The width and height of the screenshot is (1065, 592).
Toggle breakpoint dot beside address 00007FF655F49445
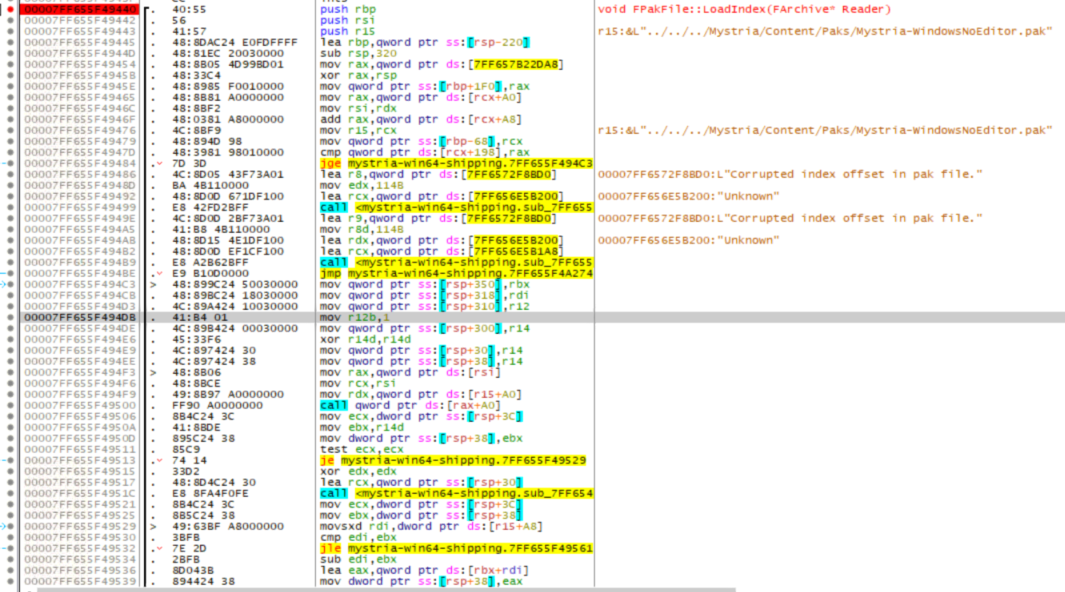10,42
